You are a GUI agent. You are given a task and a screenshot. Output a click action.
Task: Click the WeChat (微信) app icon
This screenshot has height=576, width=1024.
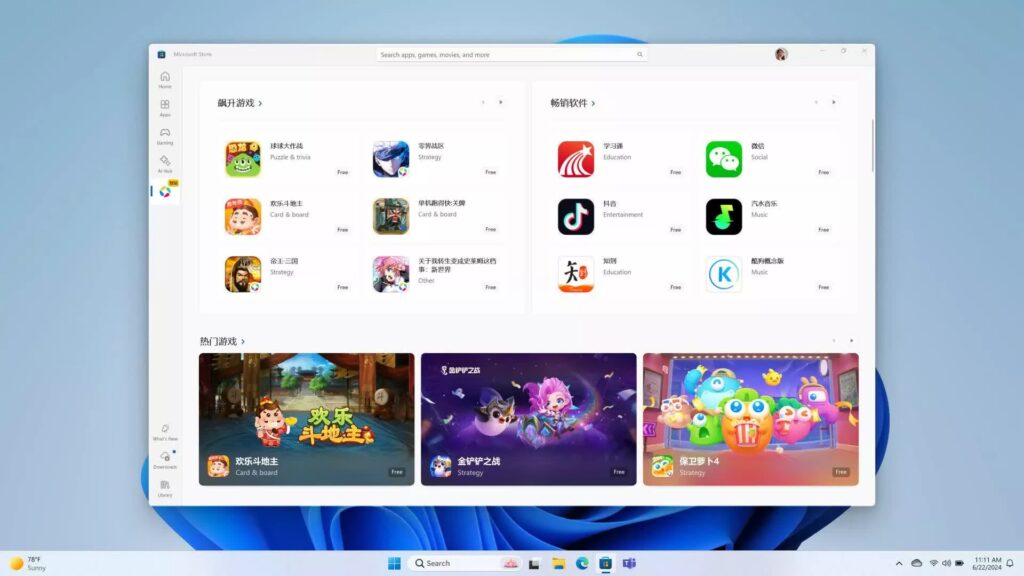point(724,158)
